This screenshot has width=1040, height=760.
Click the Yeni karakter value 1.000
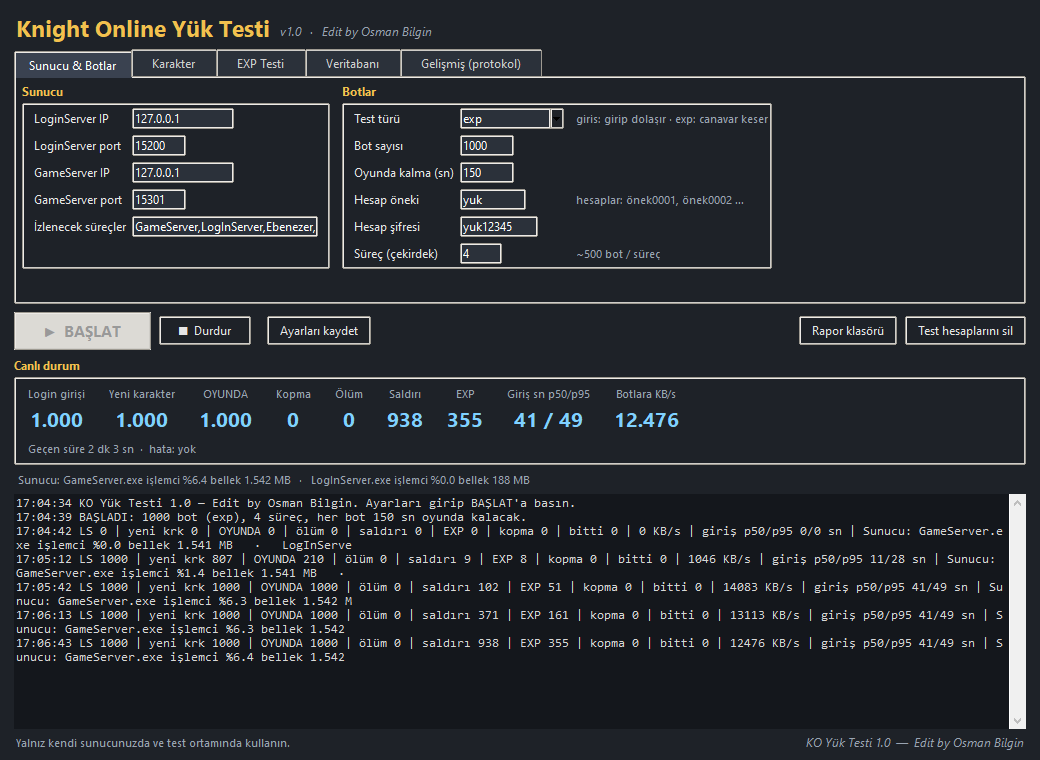coord(142,420)
